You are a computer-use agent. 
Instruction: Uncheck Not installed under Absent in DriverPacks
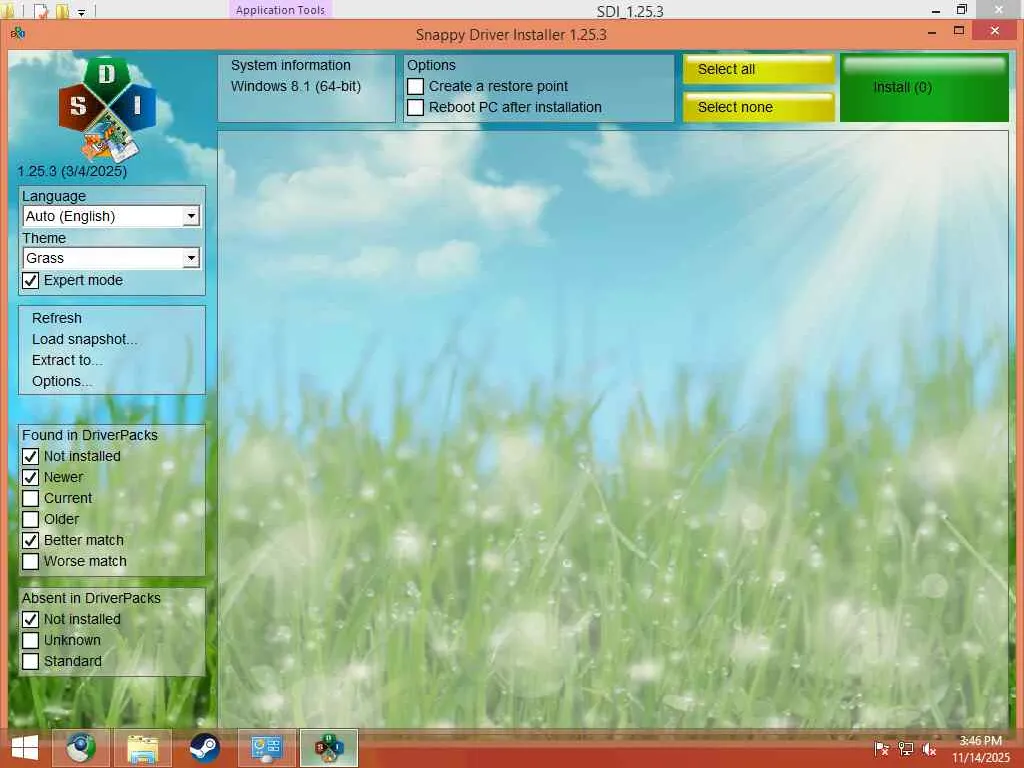click(31, 619)
